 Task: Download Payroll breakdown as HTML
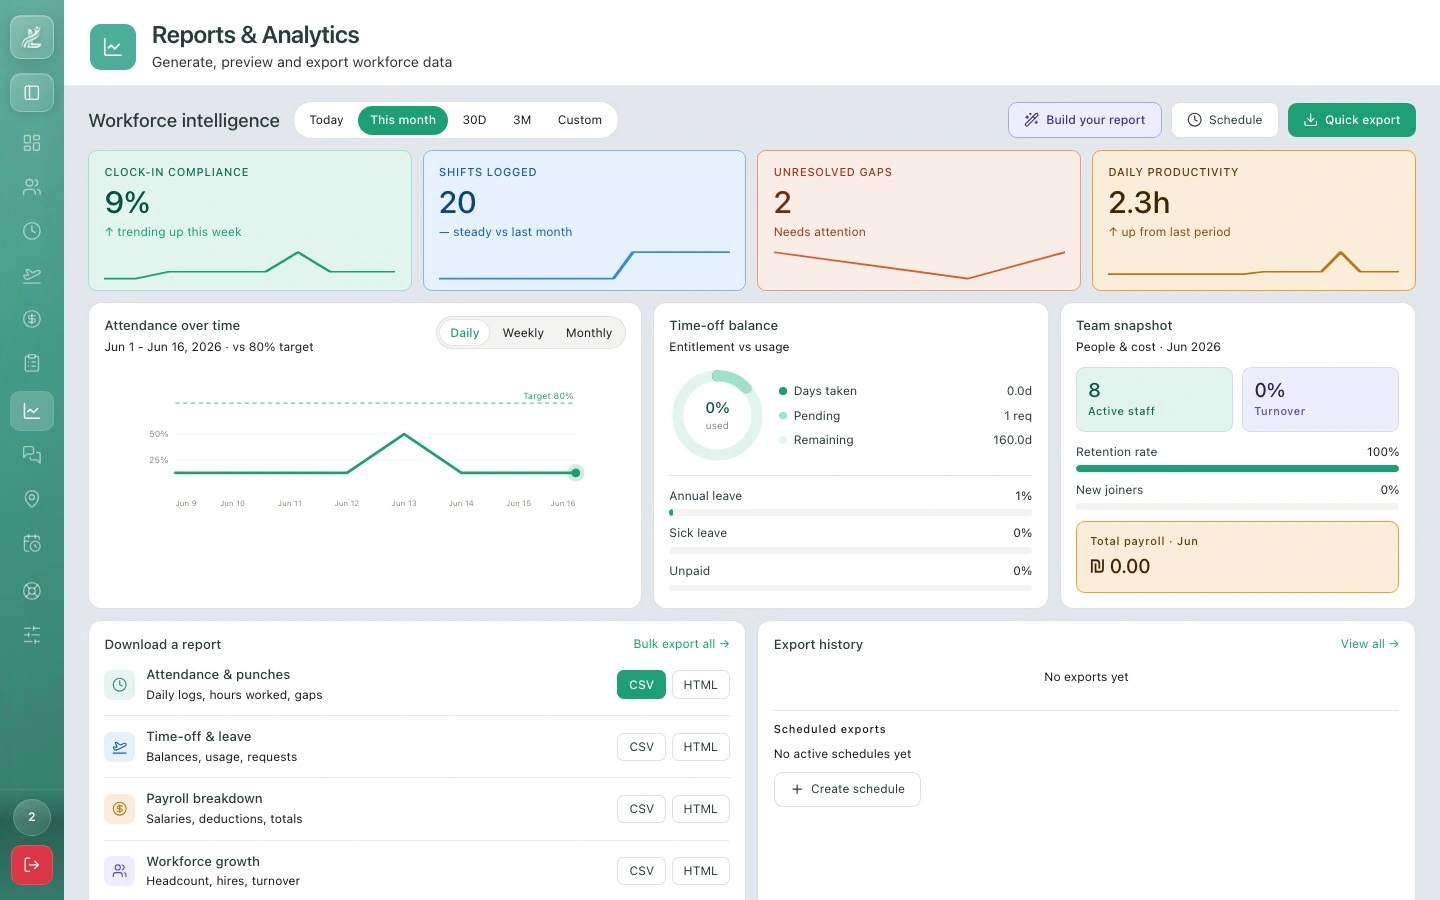point(700,809)
